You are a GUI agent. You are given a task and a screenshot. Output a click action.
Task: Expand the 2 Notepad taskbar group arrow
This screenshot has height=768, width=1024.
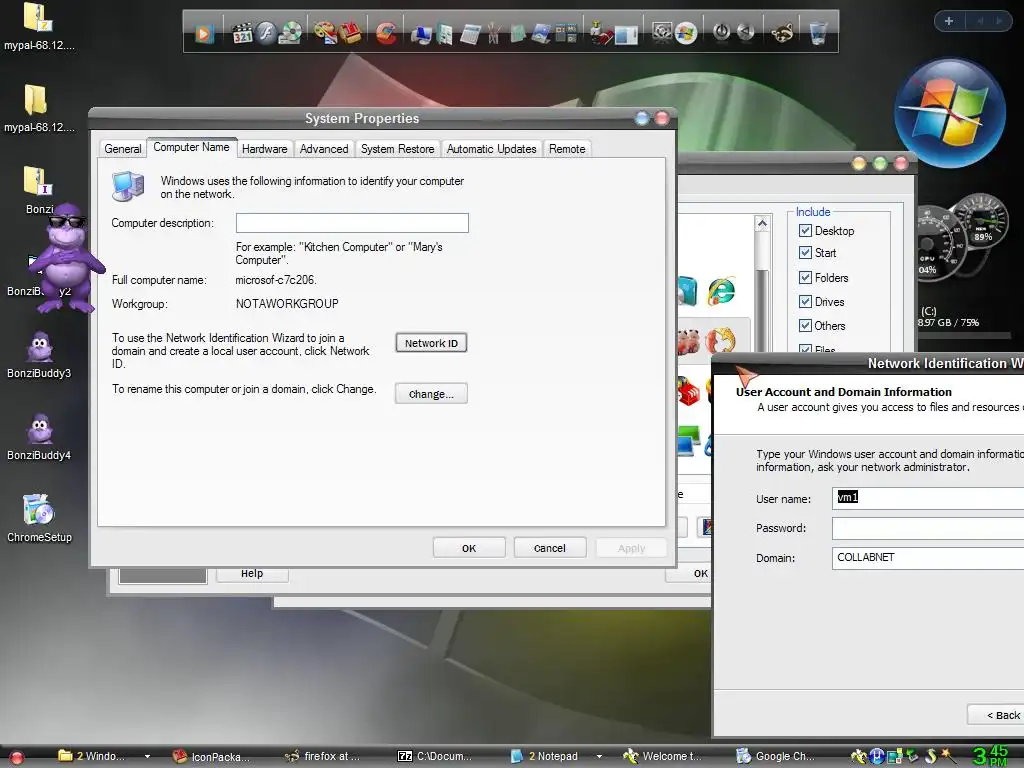(x=599, y=756)
